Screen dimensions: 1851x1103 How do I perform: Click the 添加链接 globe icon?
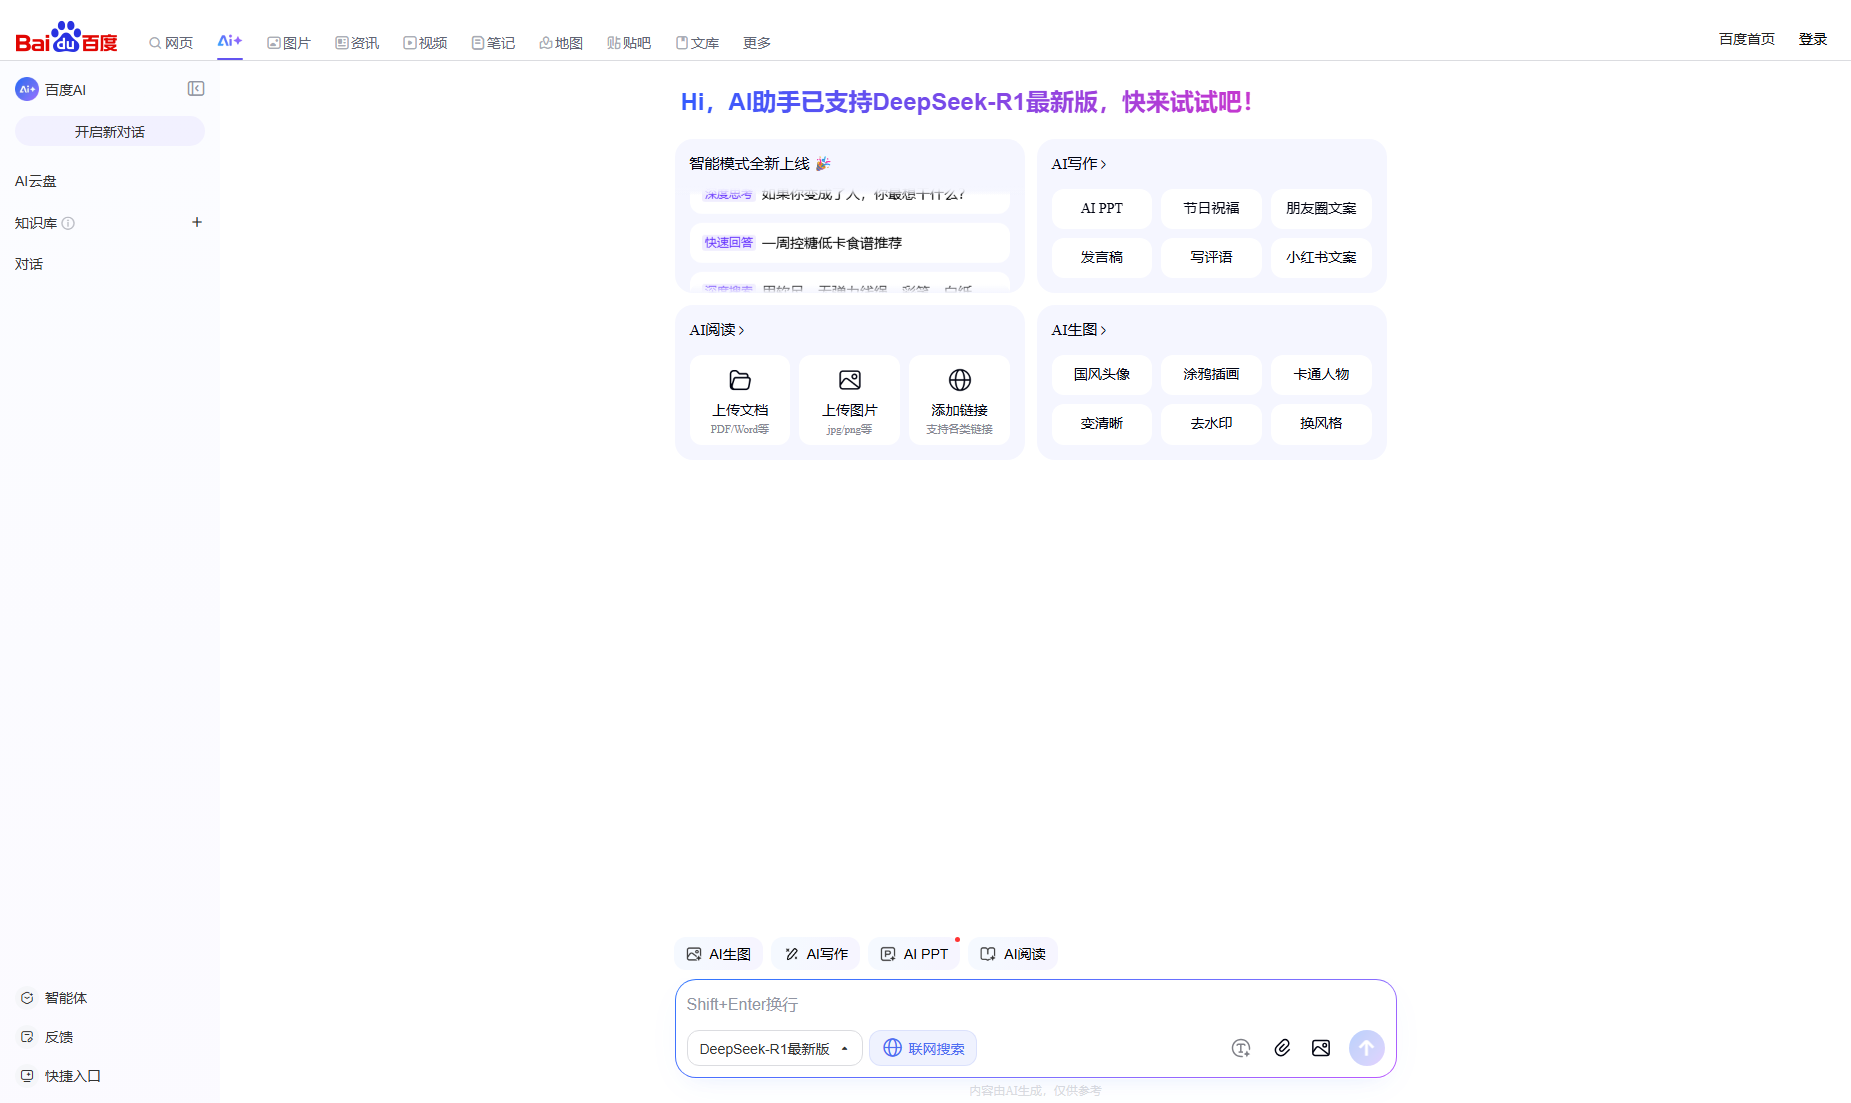pos(960,380)
